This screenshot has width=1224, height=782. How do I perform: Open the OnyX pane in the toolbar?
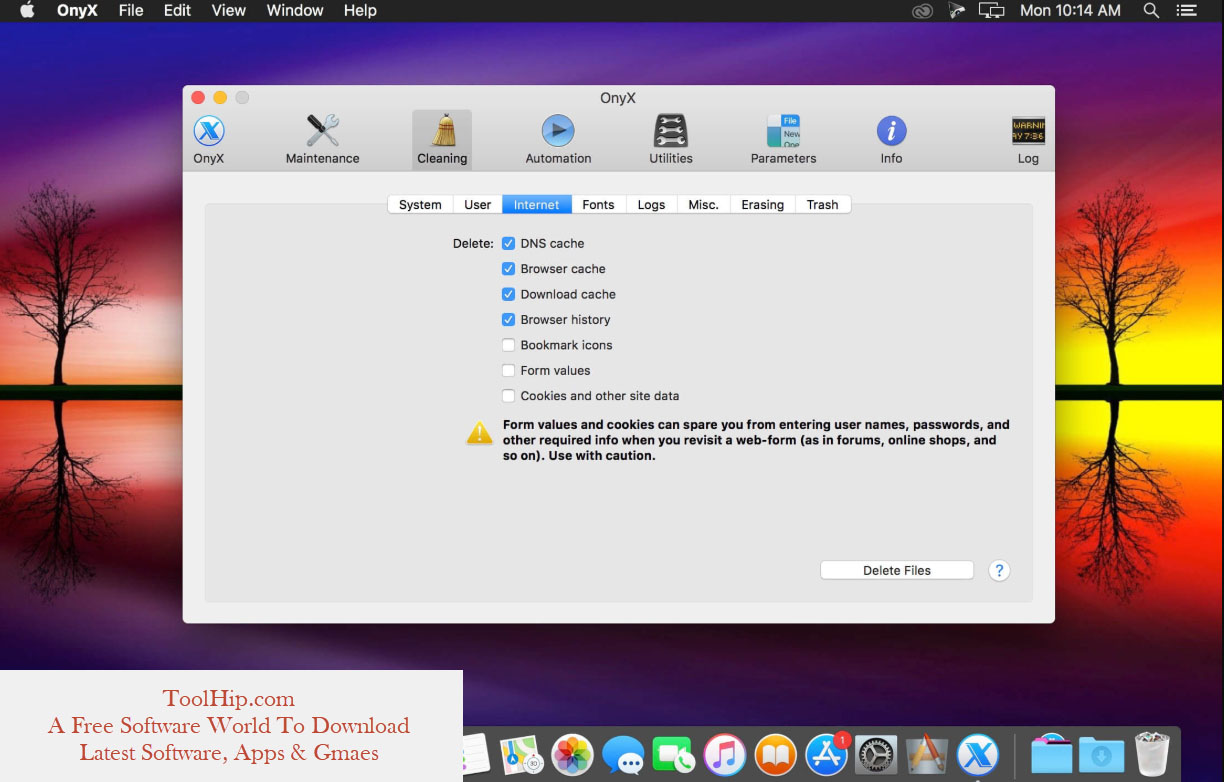209,139
